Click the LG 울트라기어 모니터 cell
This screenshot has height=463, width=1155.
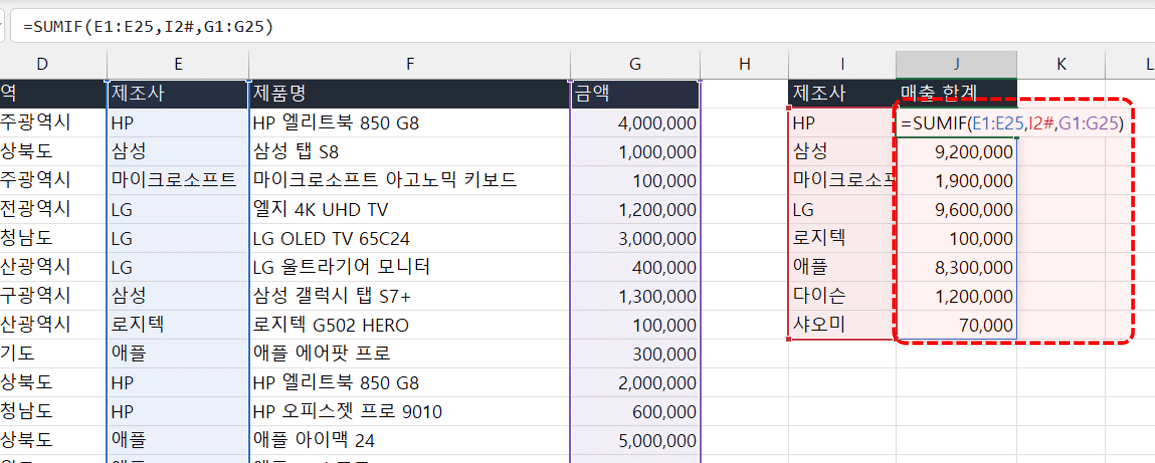tap(410, 267)
